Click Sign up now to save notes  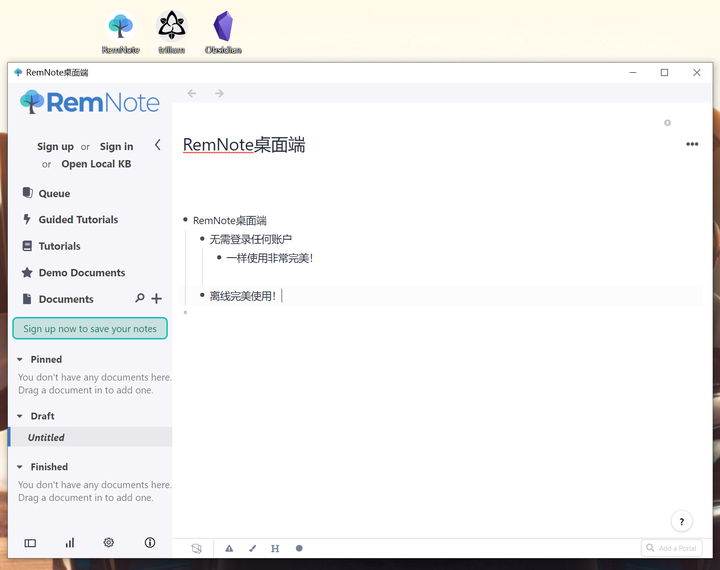(90, 328)
